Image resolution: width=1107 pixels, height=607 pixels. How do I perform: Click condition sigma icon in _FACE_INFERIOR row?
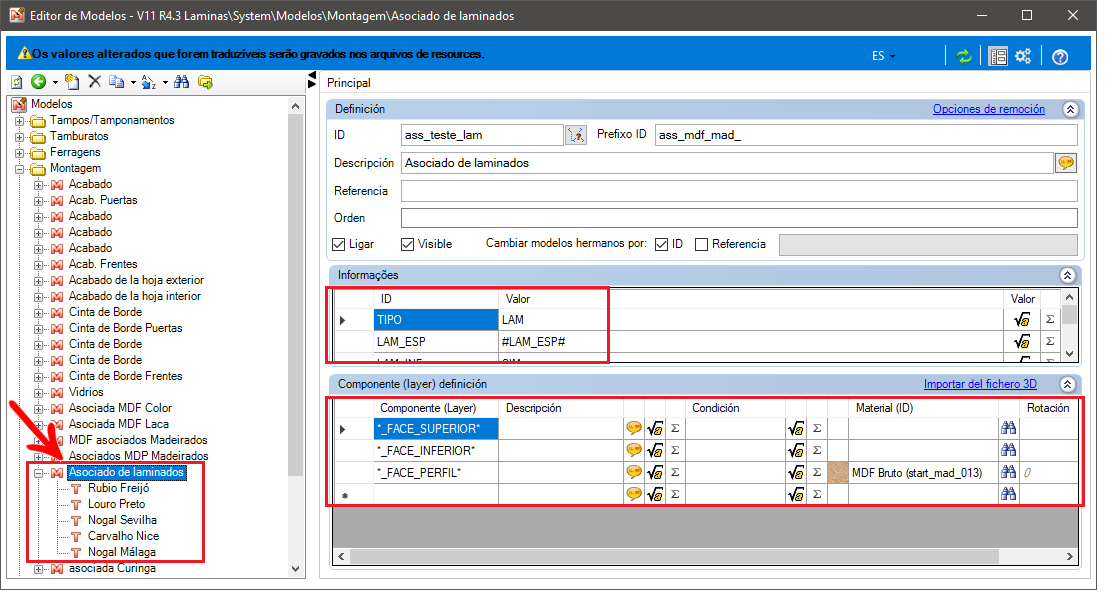tap(817, 450)
